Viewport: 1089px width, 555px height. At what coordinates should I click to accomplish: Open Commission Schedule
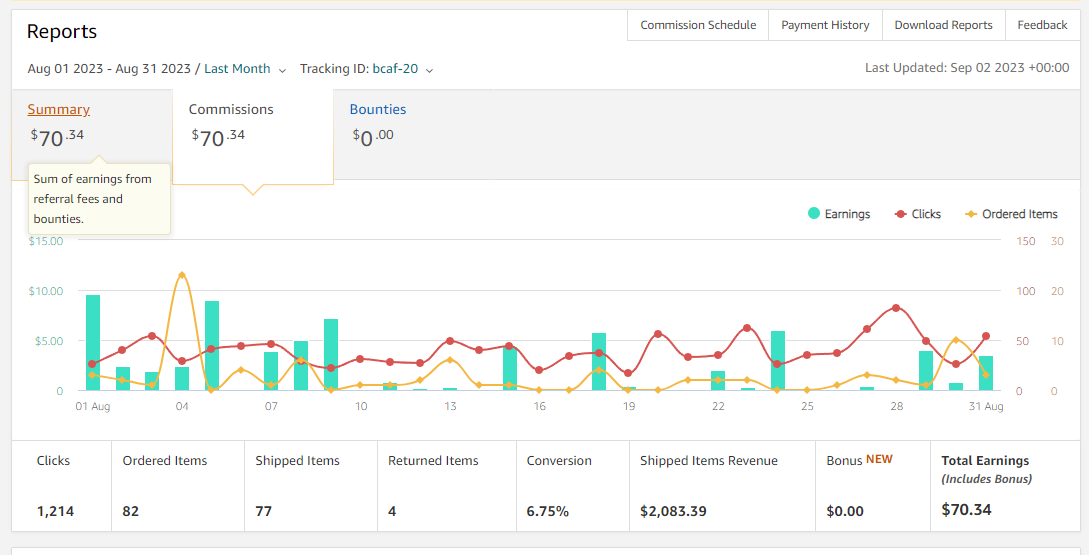[698, 25]
